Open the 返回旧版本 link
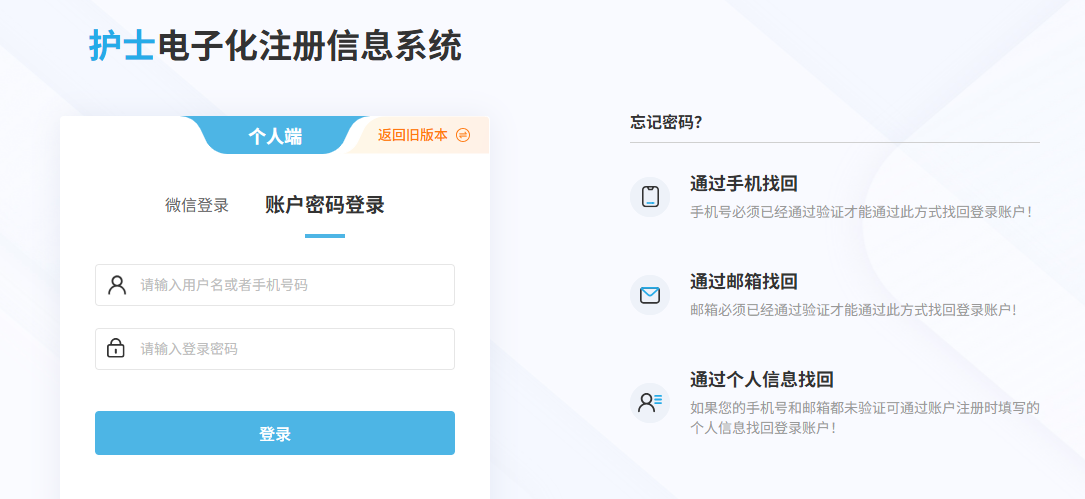1085x499 pixels. [x=412, y=135]
